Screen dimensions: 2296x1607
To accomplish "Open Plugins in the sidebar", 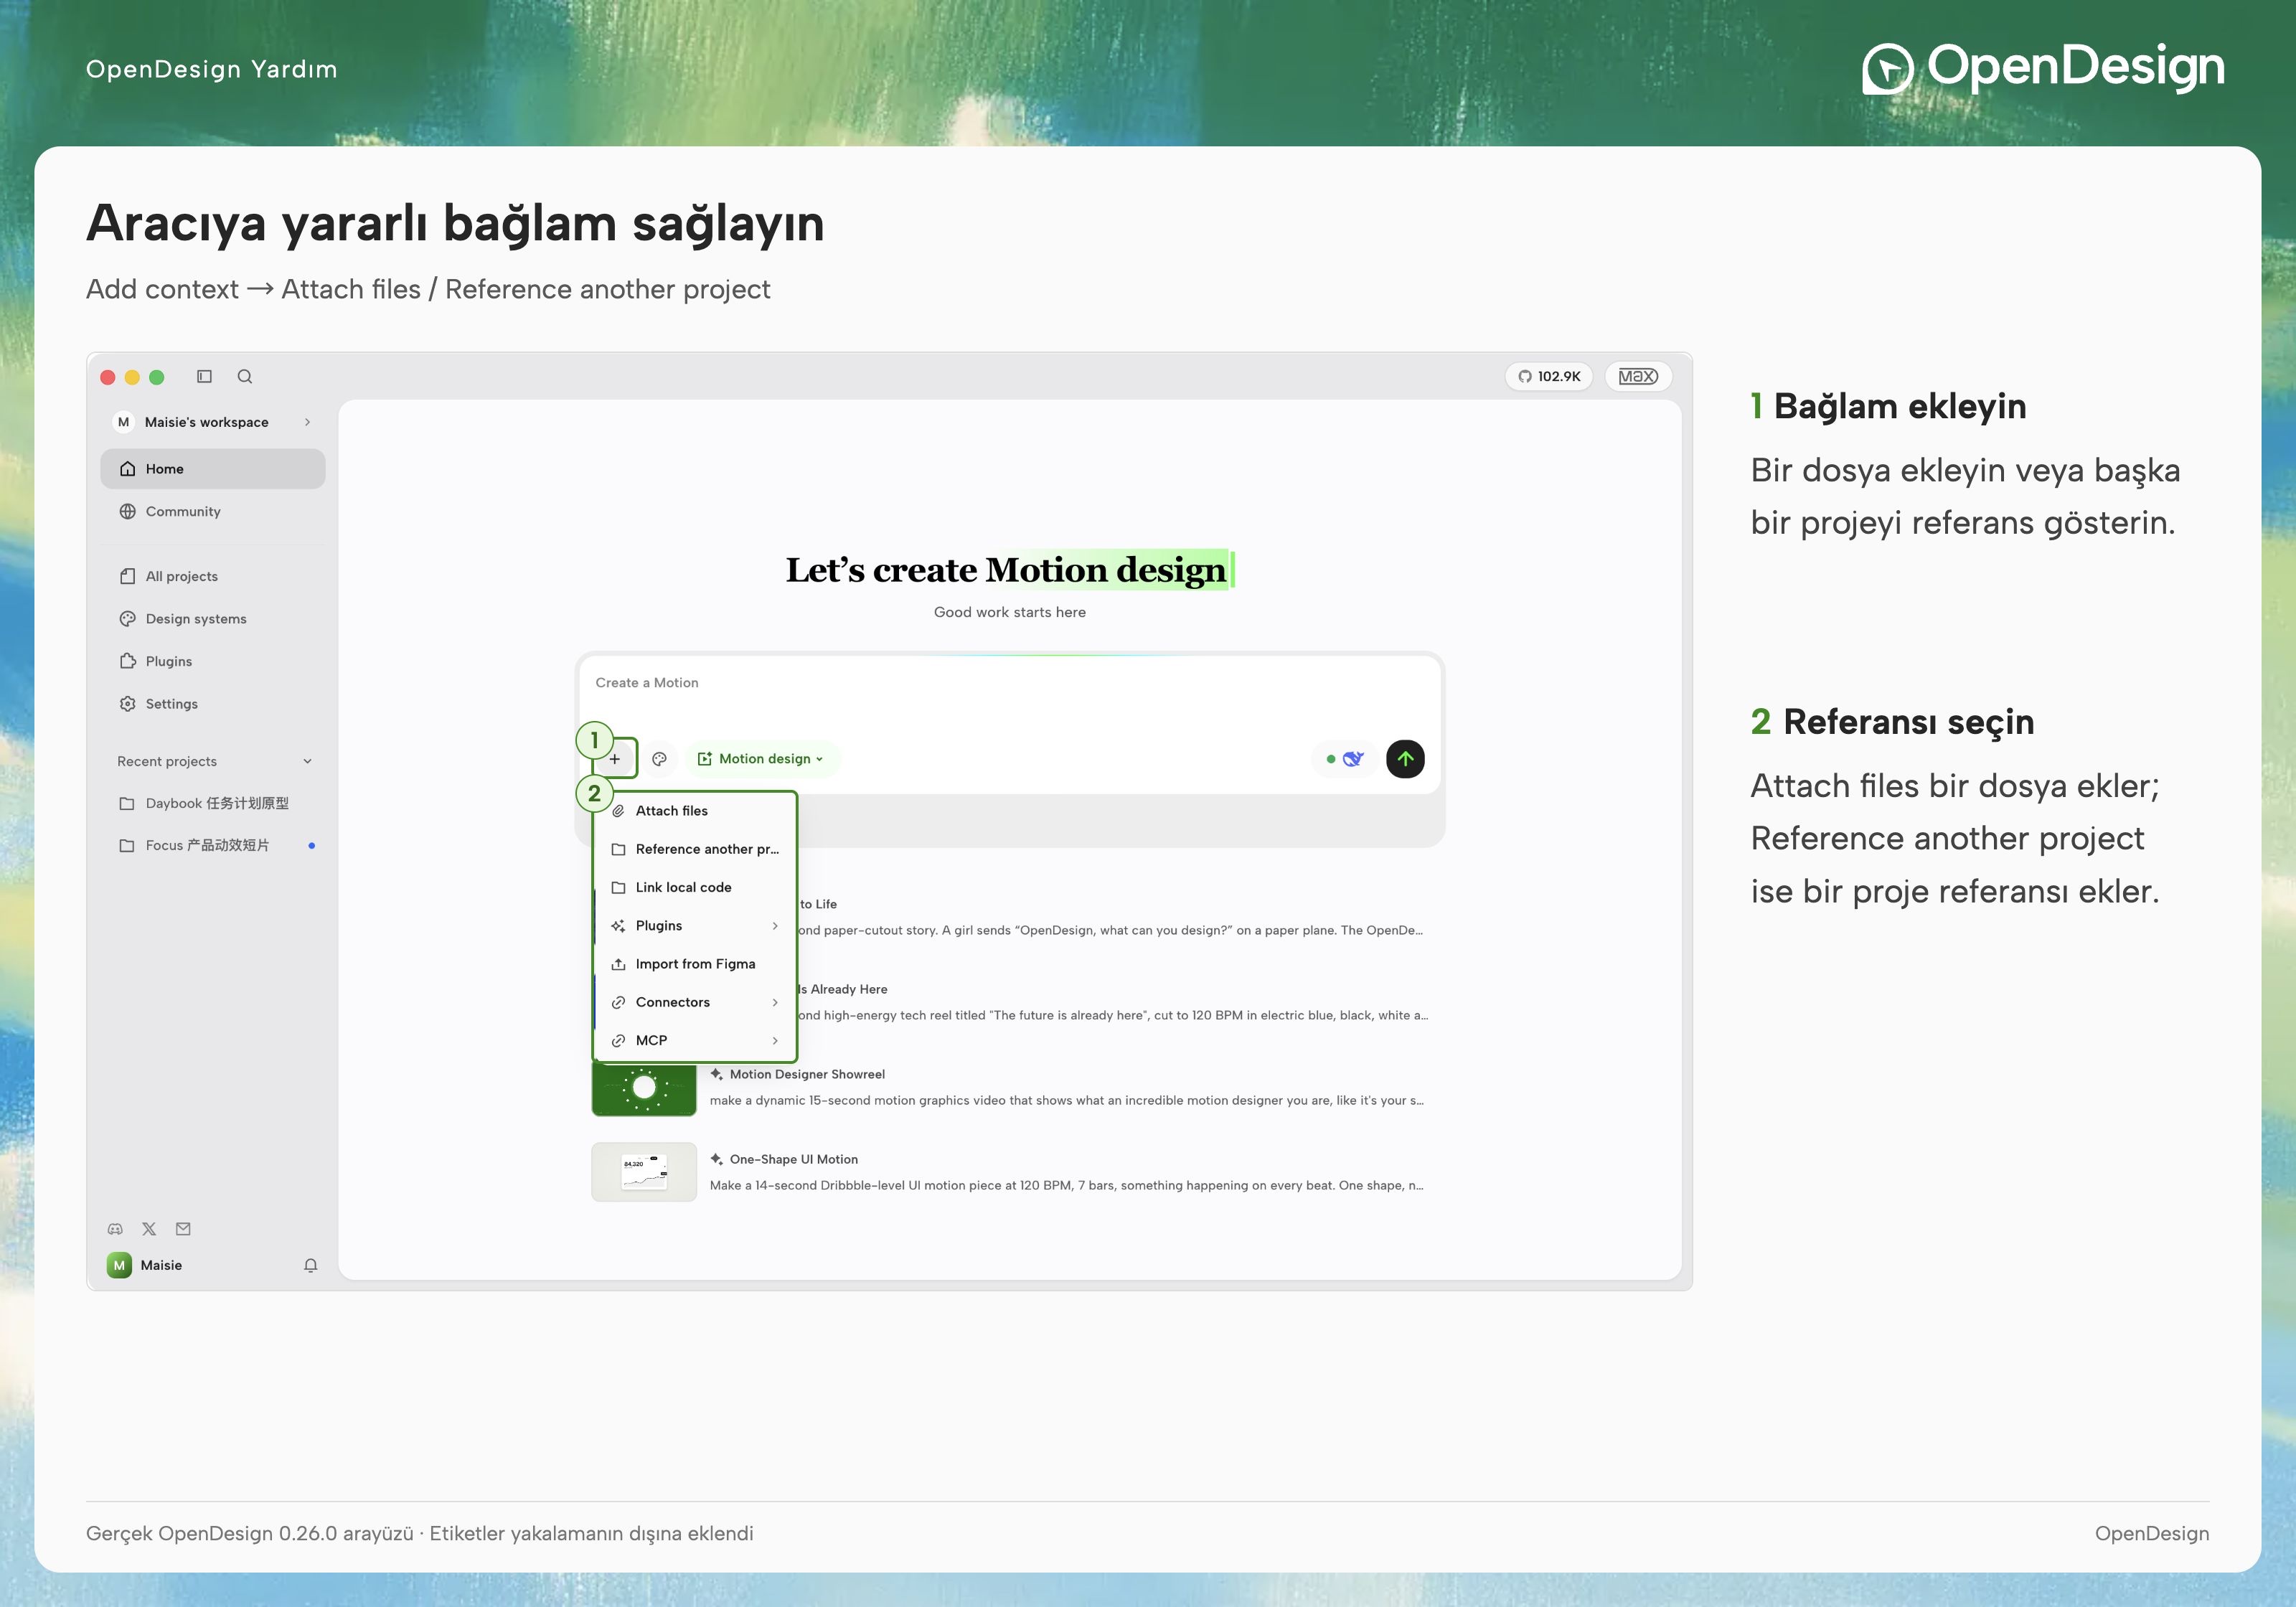I will click(213, 661).
